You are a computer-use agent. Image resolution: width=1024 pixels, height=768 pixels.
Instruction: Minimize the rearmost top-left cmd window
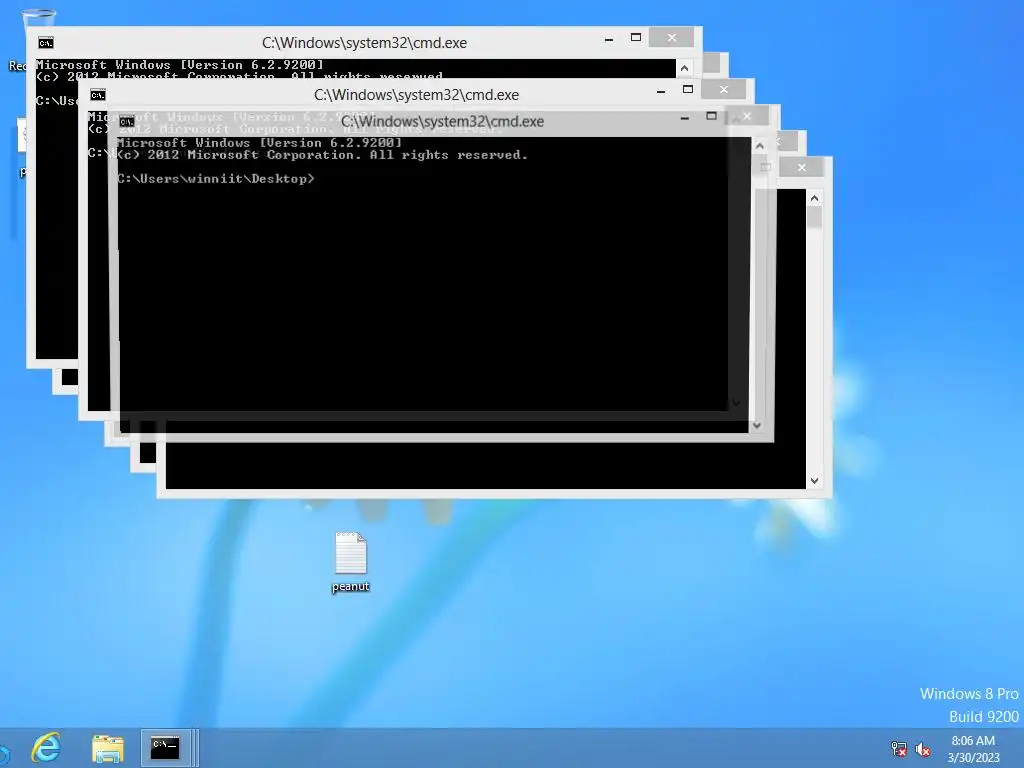609,39
